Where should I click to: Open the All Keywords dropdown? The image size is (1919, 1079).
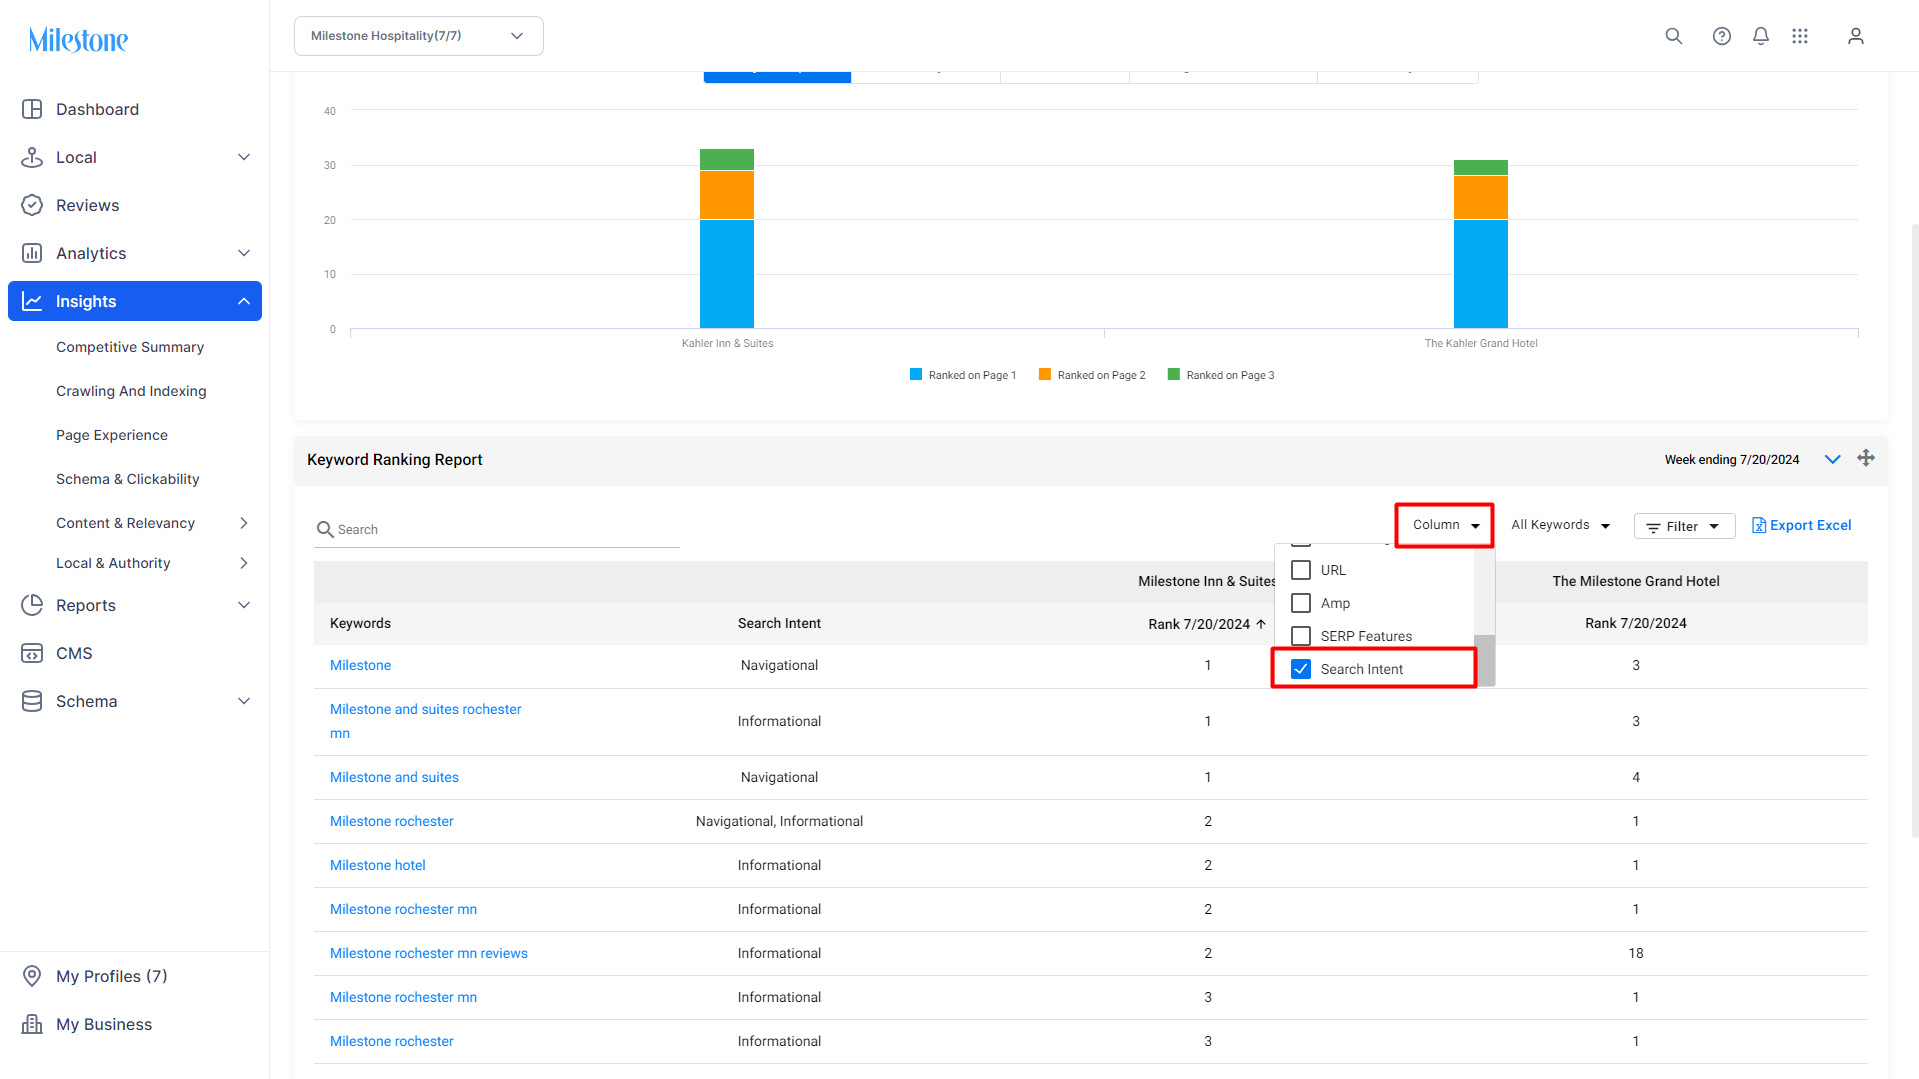click(1560, 525)
